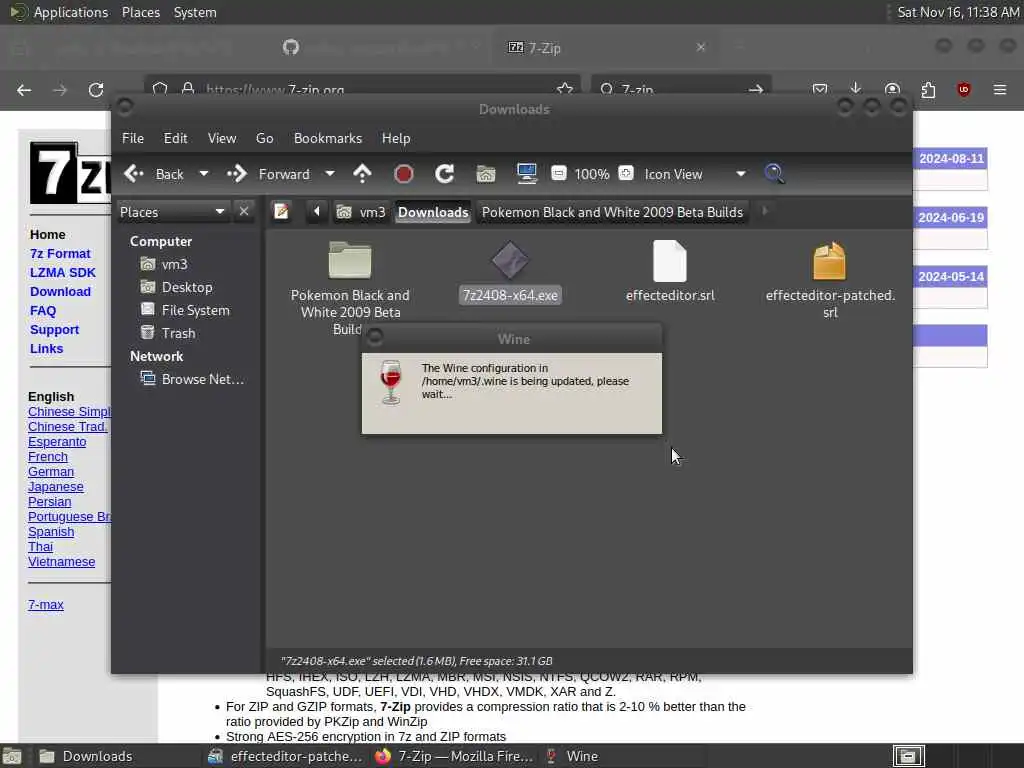This screenshot has width=1024, height=768.
Task: Open Firefox hamburger menu
Action: tap(1000, 90)
